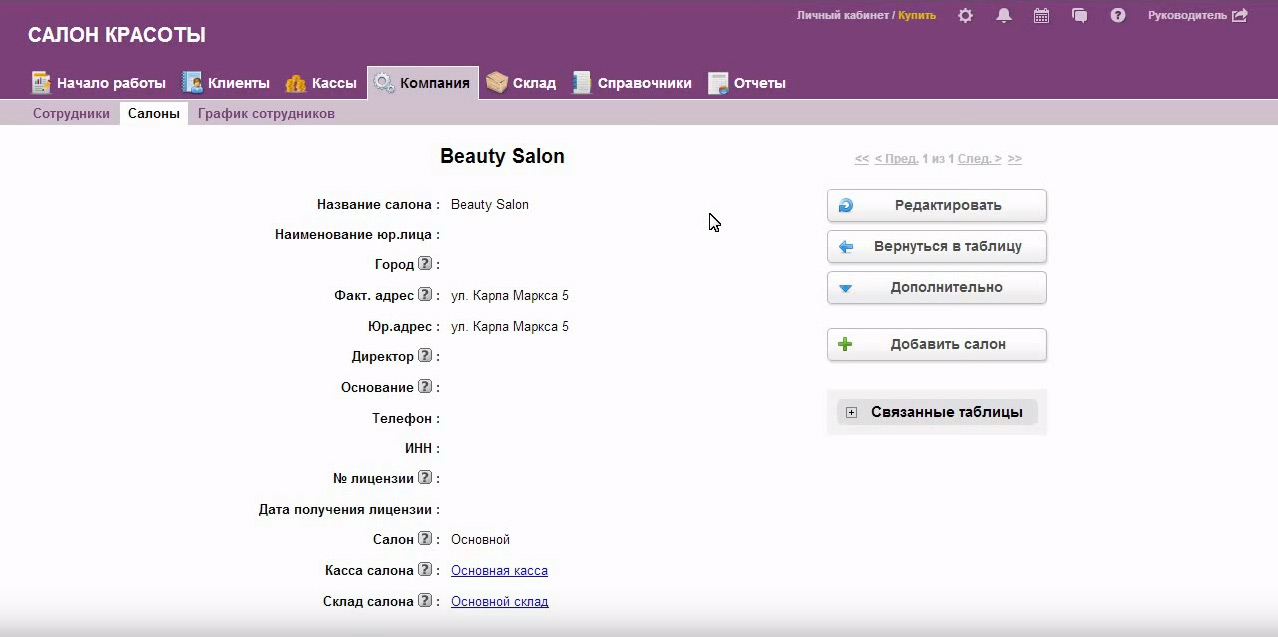Open the Основной склад link
Image resolution: width=1278 pixels, height=637 pixels.
click(x=499, y=602)
